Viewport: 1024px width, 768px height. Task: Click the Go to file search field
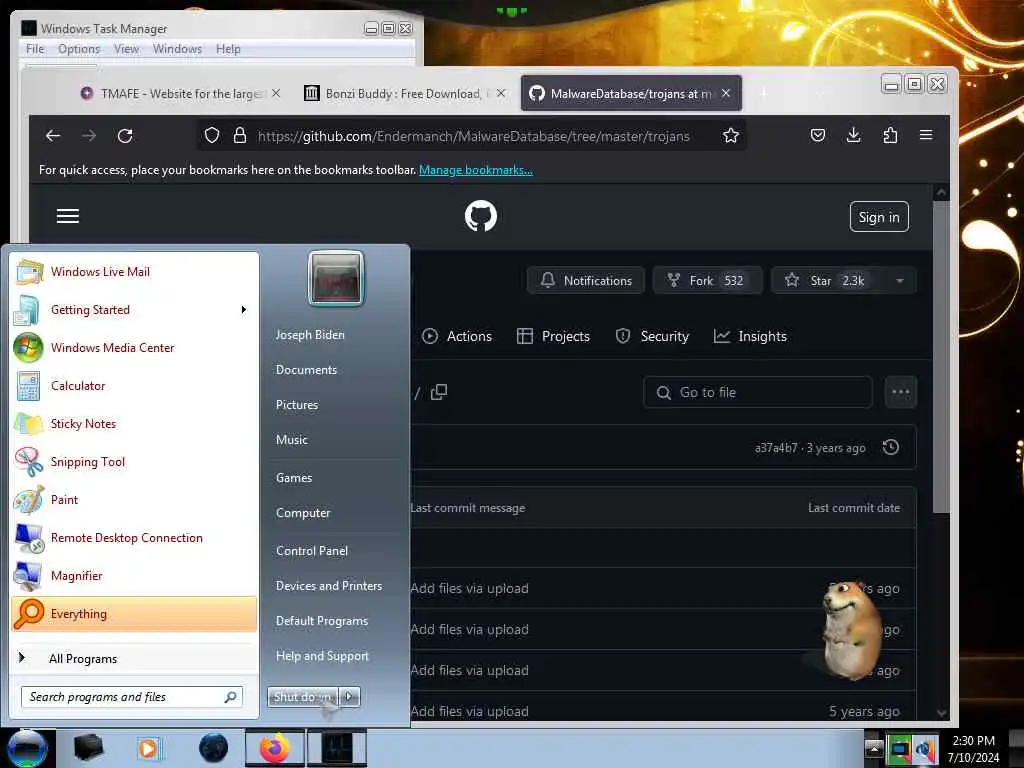[758, 392]
